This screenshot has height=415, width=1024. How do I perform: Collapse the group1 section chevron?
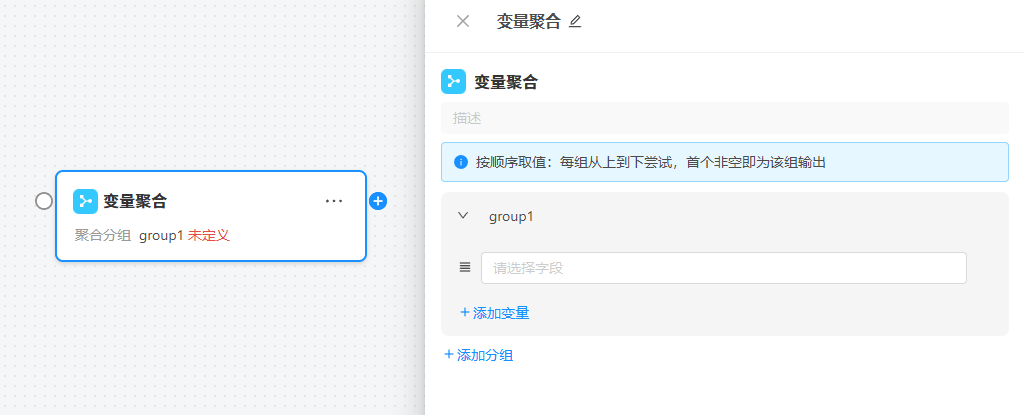click(x=463, y=215)
